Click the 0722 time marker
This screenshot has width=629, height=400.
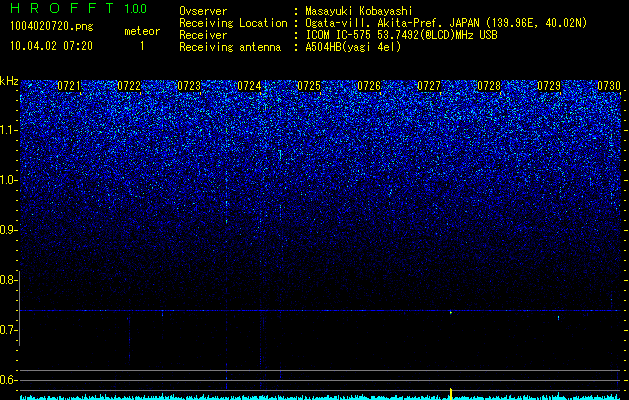[129, 86]
